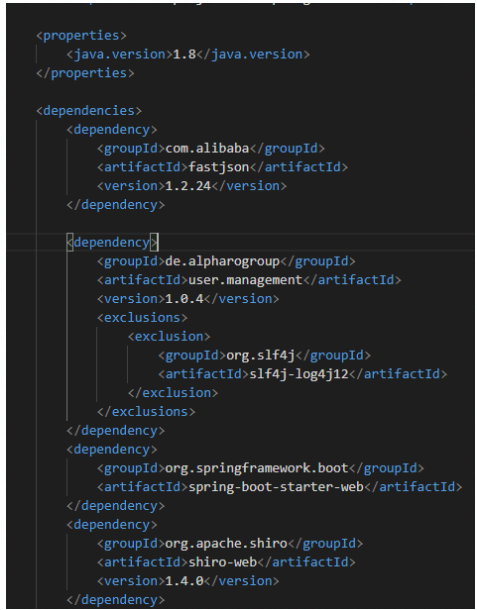Place cursor on opening properties tag
Viewport: 477px width, 610px height.
81,35
